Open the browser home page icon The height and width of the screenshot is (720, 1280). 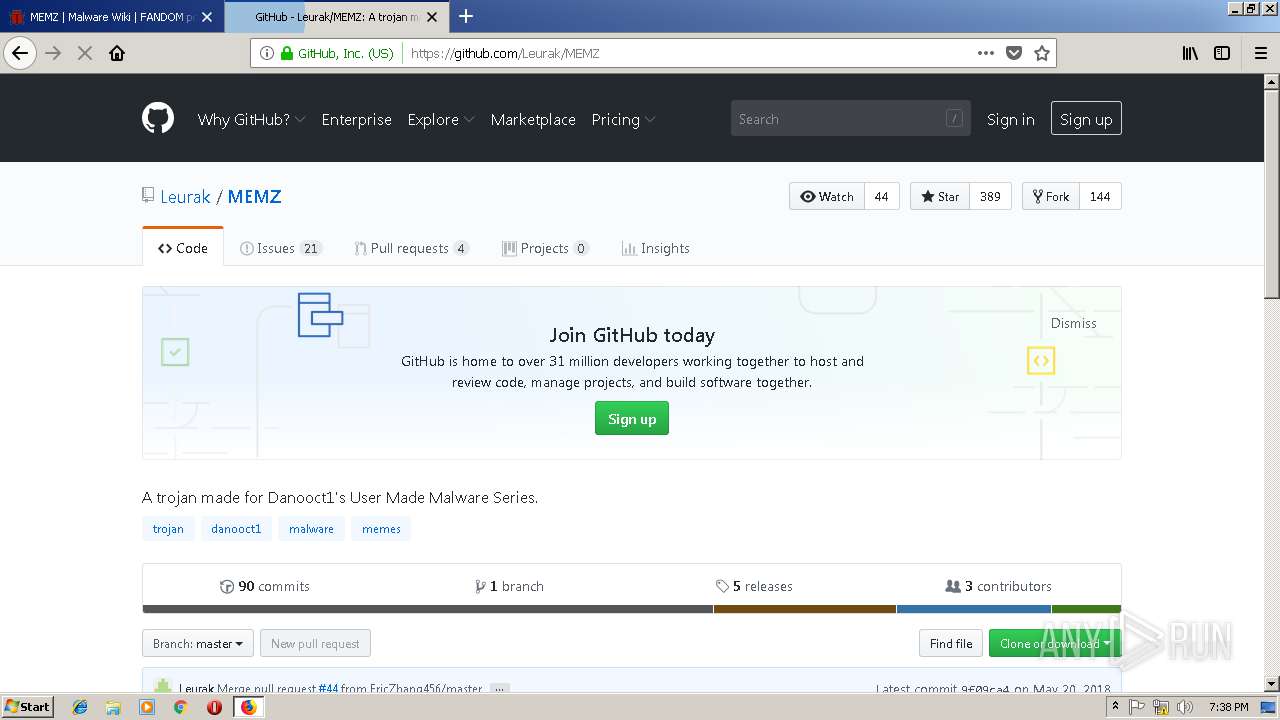117,54
